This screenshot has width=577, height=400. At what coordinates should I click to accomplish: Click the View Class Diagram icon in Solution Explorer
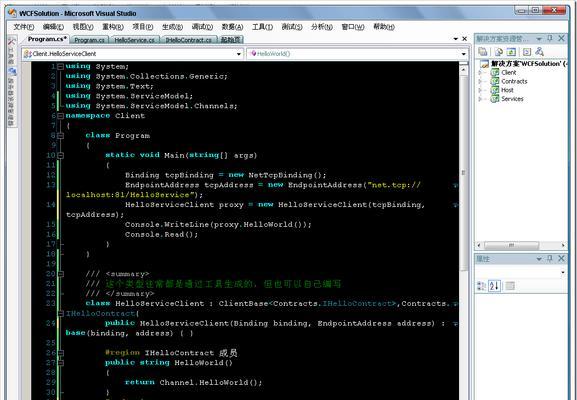click(539, 52)
